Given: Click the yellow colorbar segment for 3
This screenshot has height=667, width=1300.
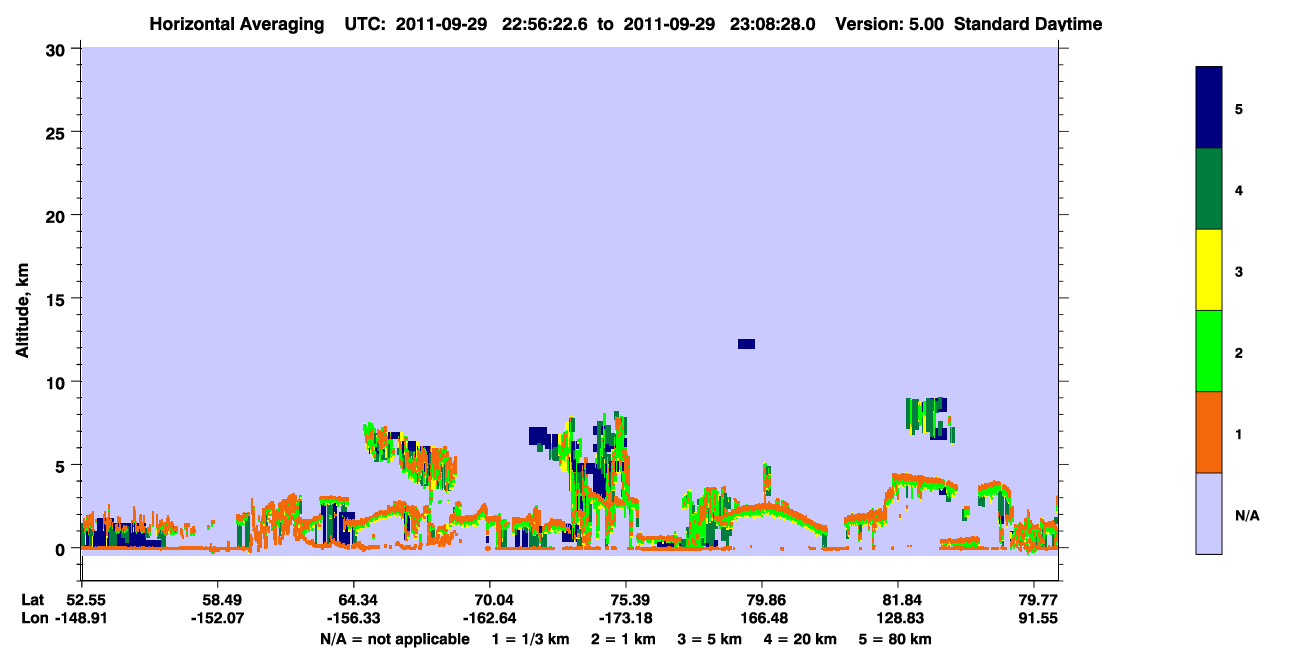Looking at the screenshot, I should coord(1209,270).
